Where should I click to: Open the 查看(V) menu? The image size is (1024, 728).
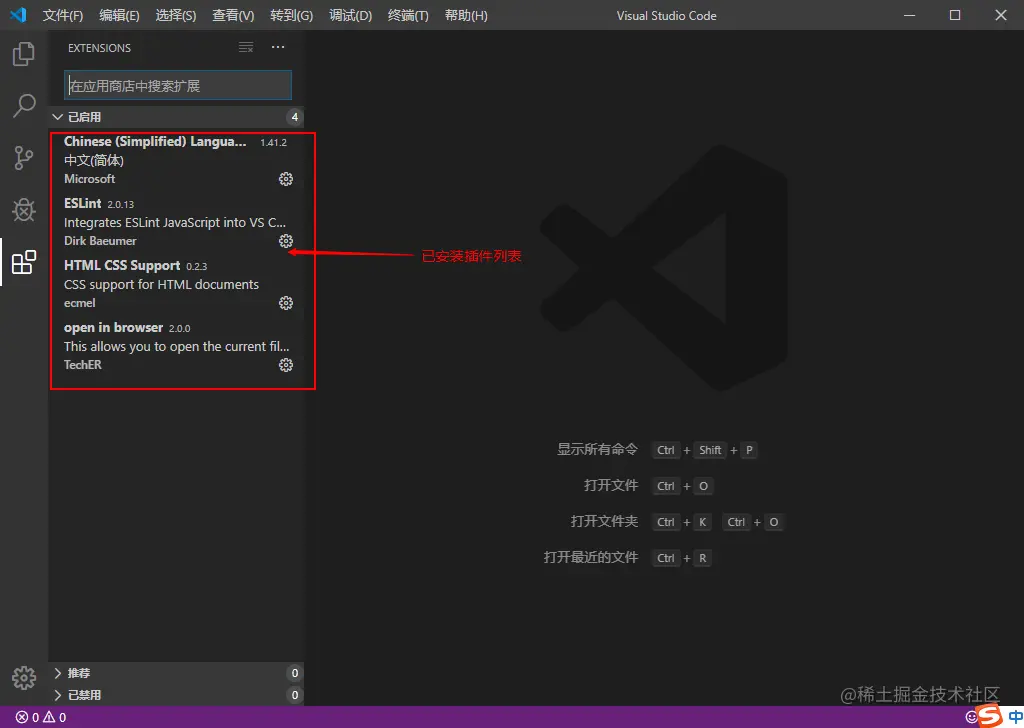(233, 15)
